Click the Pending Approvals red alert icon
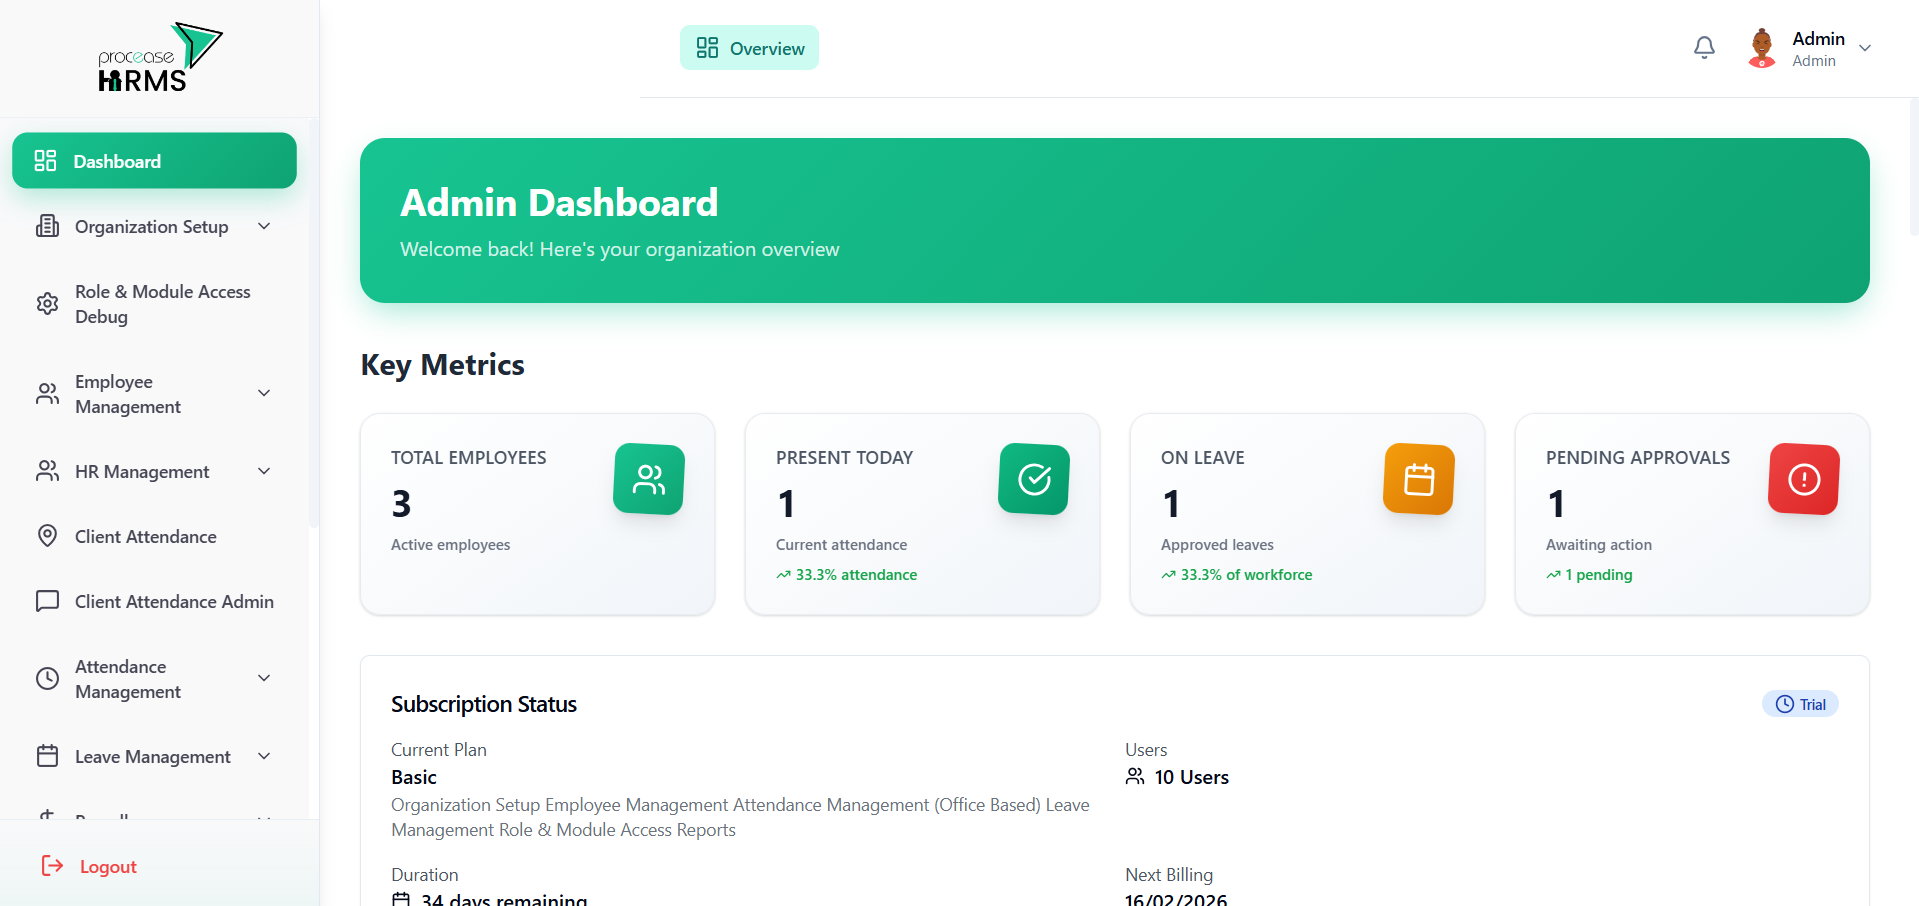Viewport: 1919px width, 906px height. tap(1804, 479)
